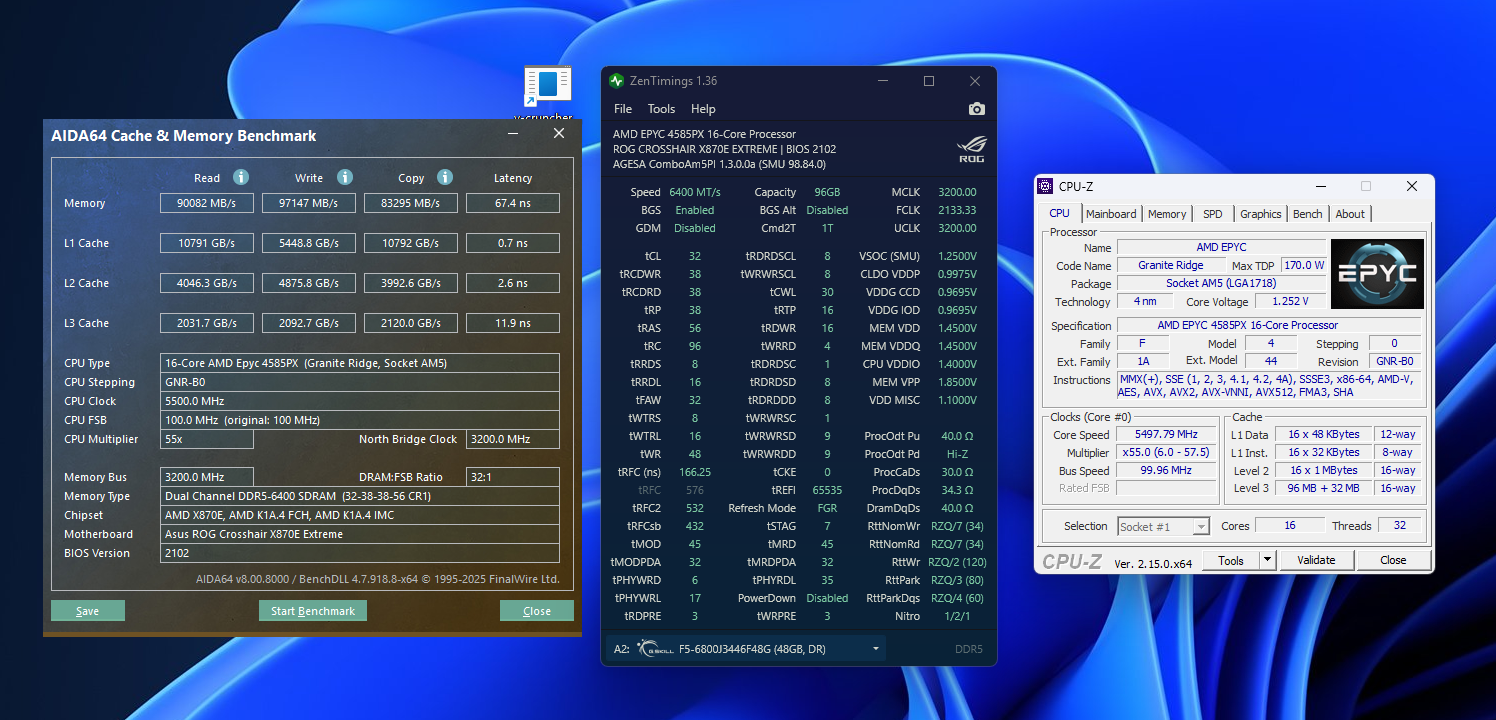Click the Memory Copy value 83295 MB/s
Viewport: 1496px width, 720px height.
[x=411, y=203]
